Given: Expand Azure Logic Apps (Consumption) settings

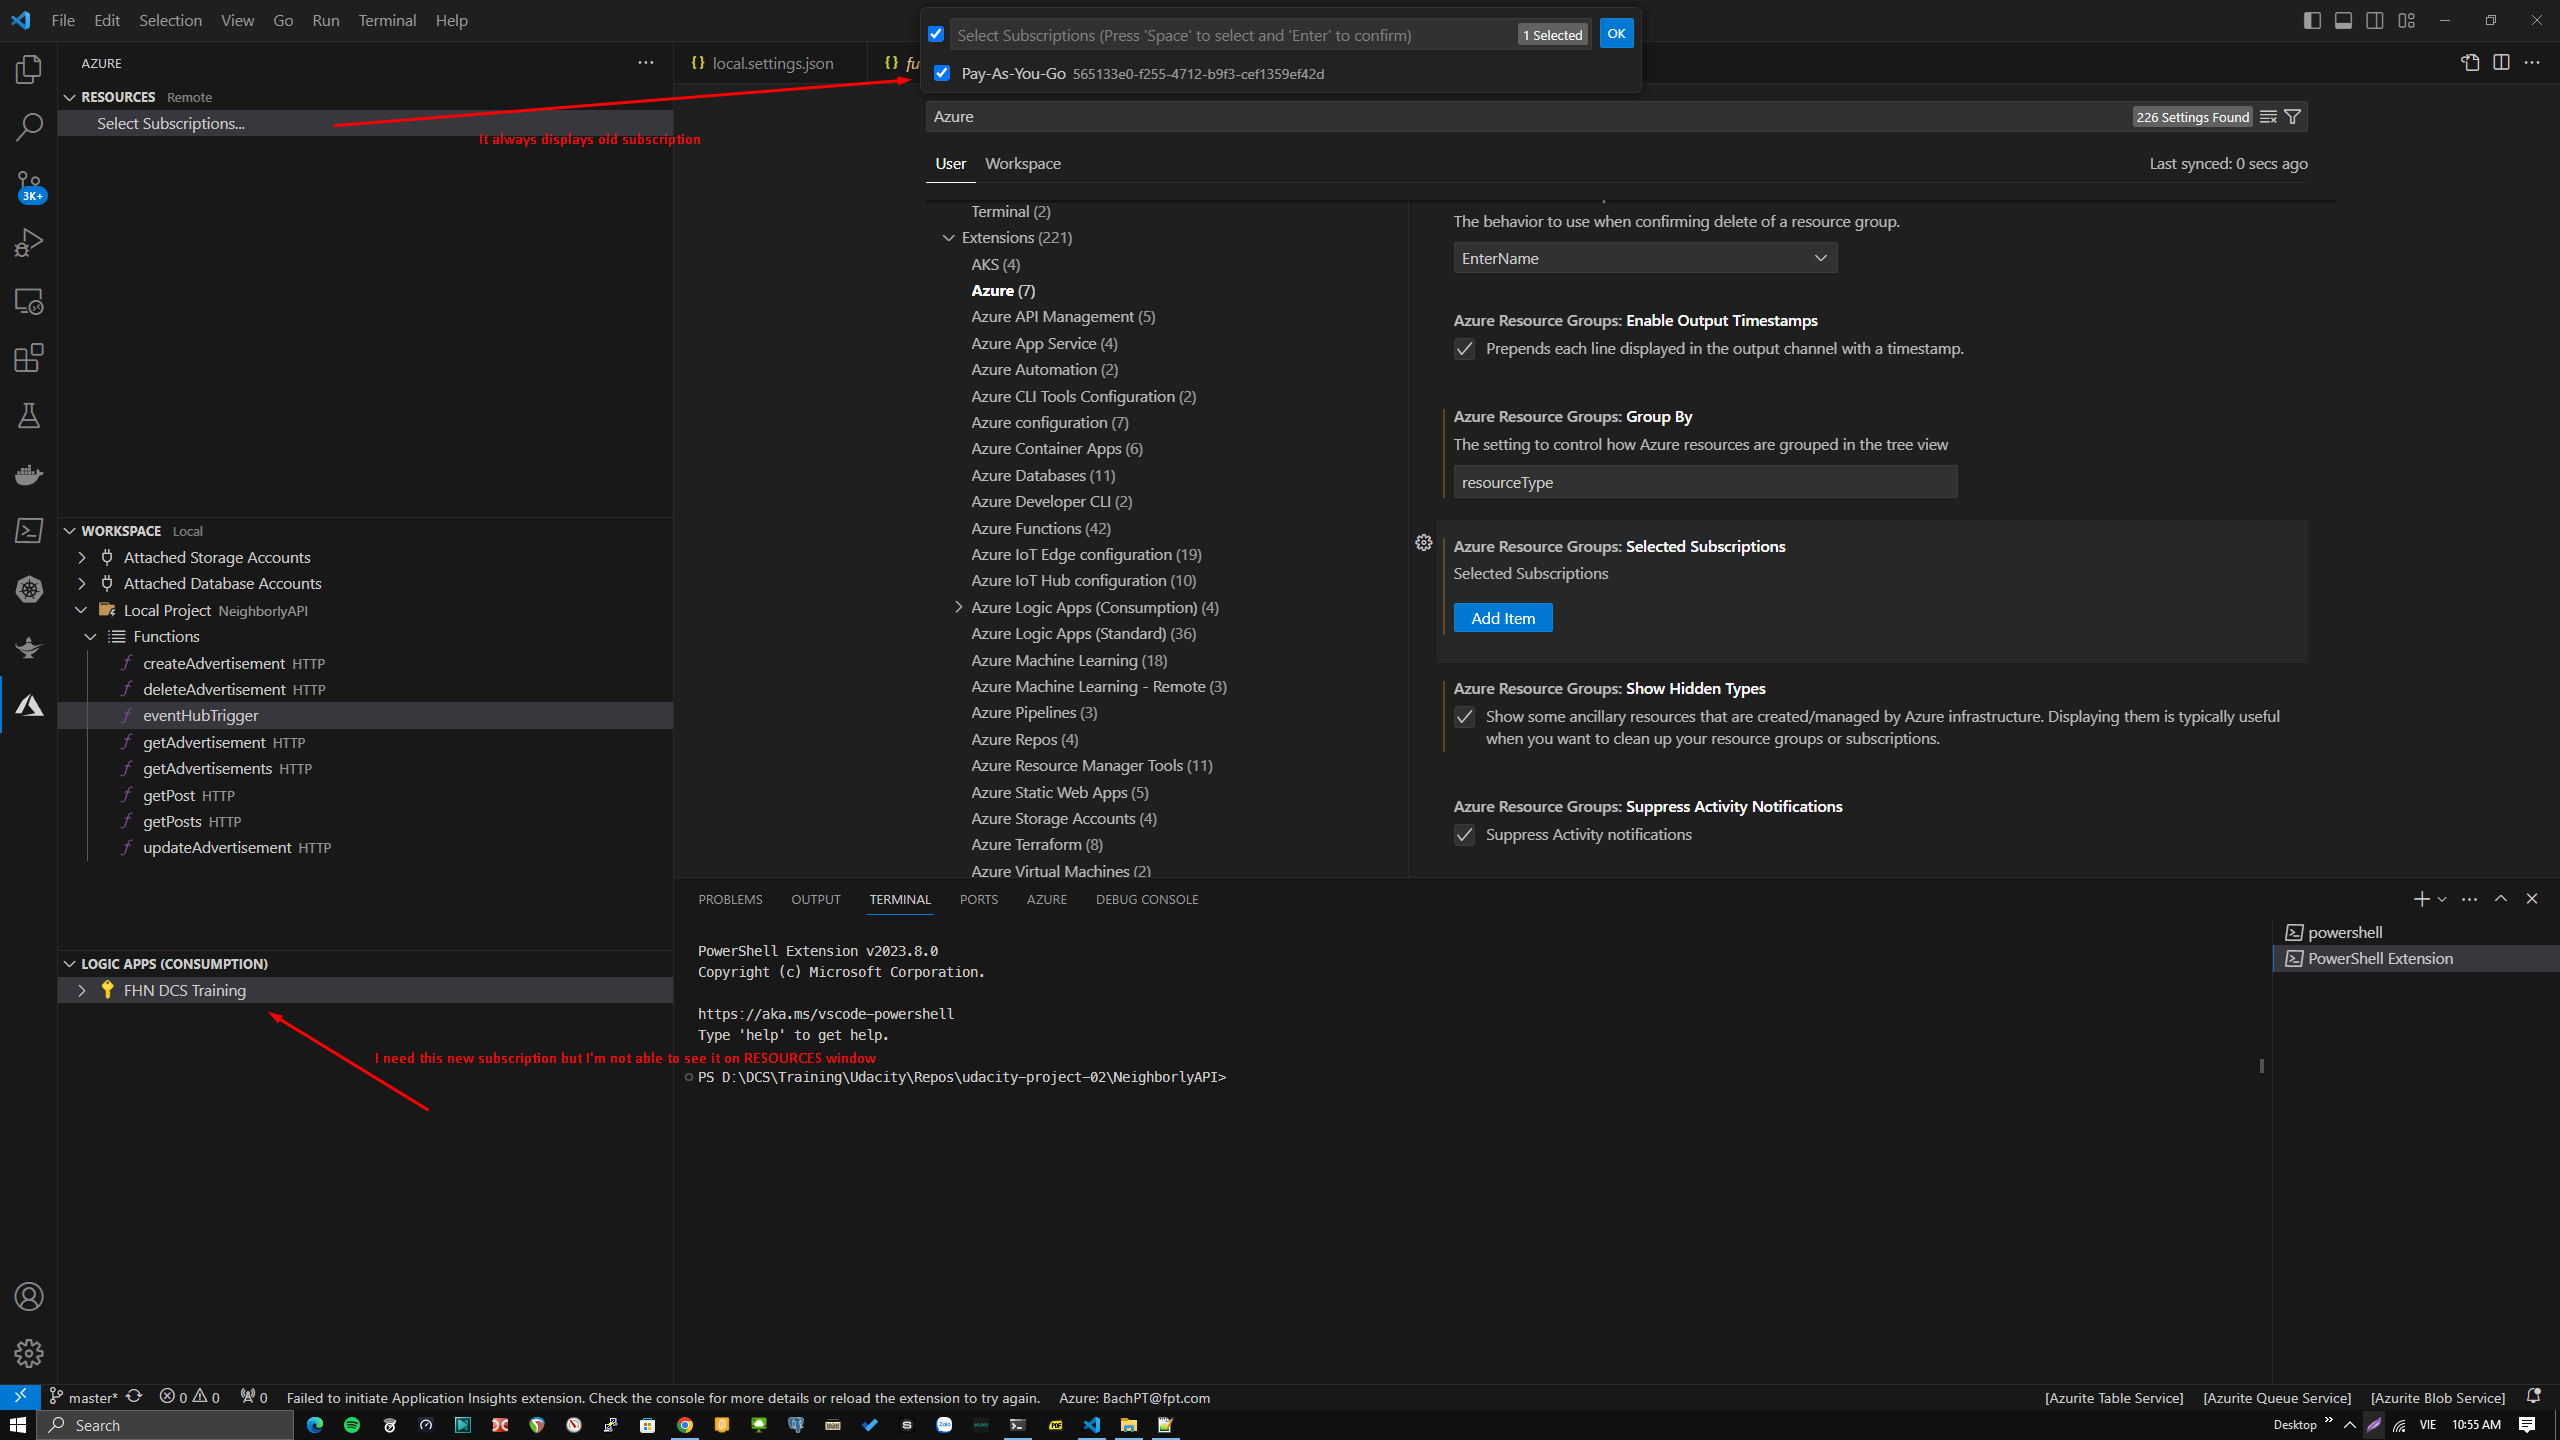Looking at the screenshot, I should (959, 607).
